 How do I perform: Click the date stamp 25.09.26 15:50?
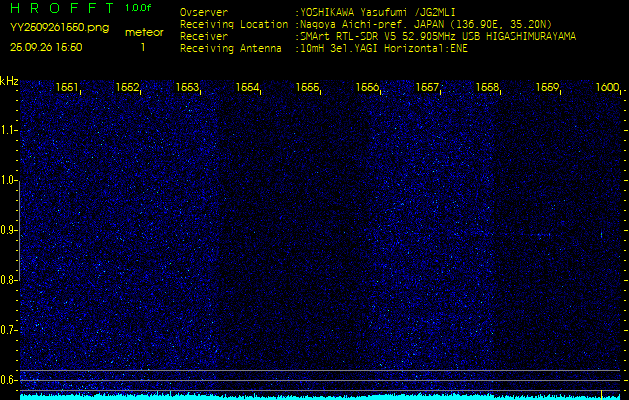[x=46, y=47]
